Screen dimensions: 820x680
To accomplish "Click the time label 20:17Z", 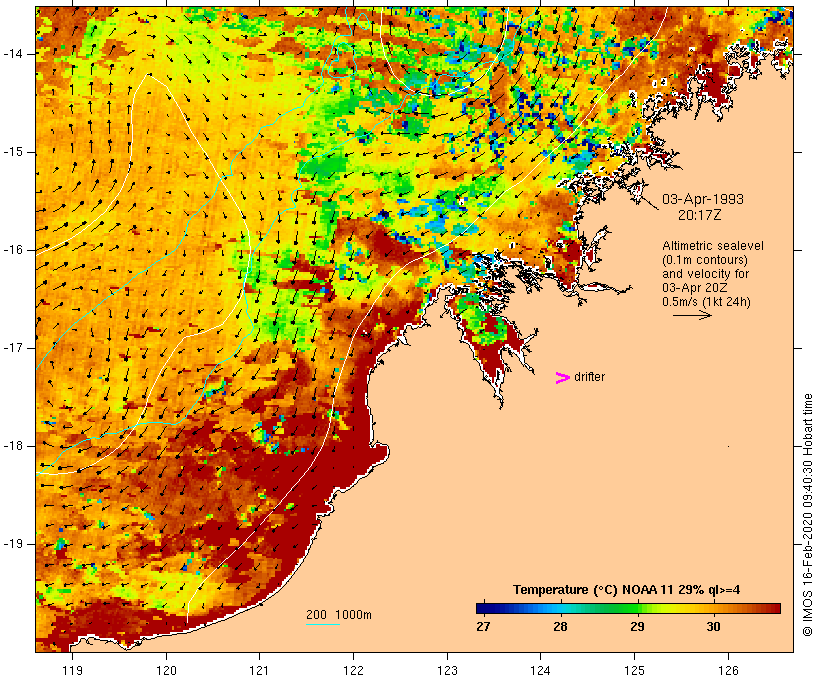I will pos(700,215).
